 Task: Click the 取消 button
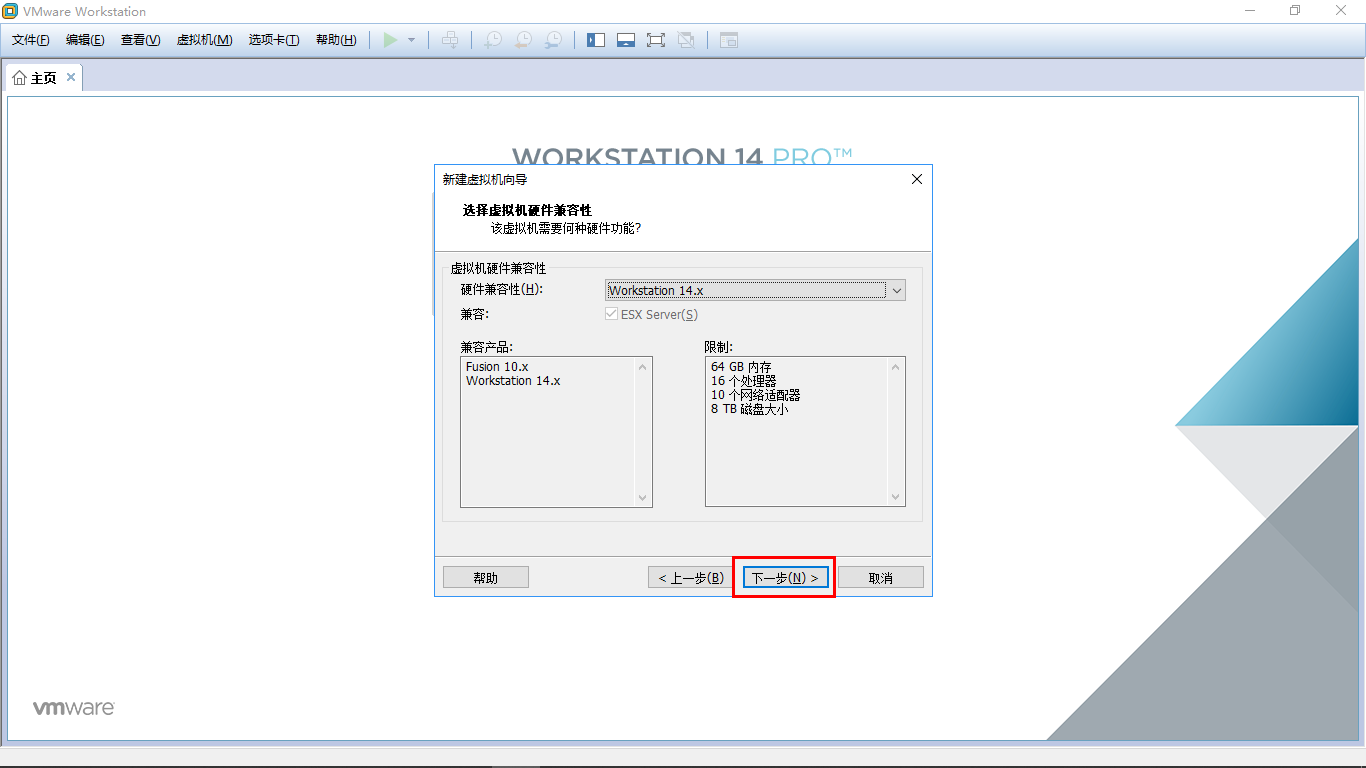click(880, 577)
